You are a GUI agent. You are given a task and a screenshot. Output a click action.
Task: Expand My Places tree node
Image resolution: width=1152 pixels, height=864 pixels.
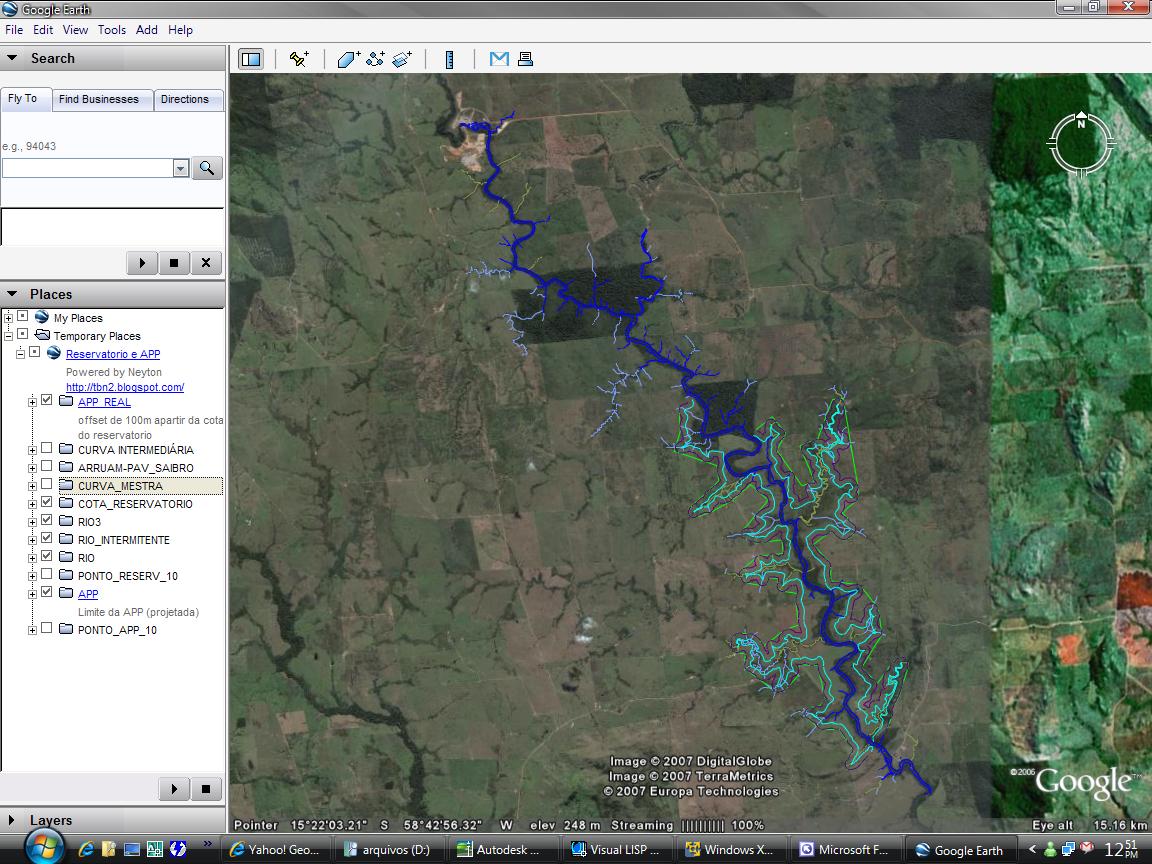click(x=8, y=318)
